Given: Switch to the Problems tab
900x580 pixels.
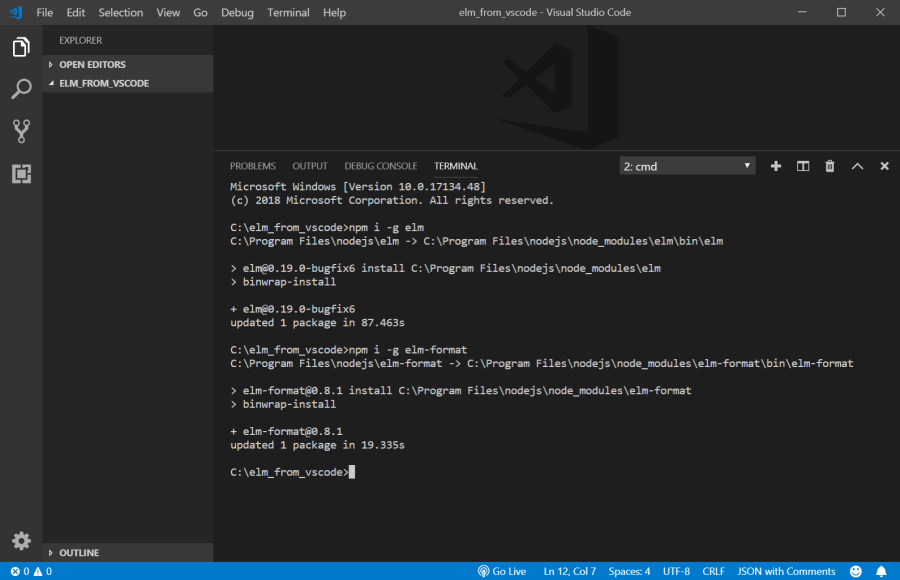Looking at the screenshot, I should (252, 166).
